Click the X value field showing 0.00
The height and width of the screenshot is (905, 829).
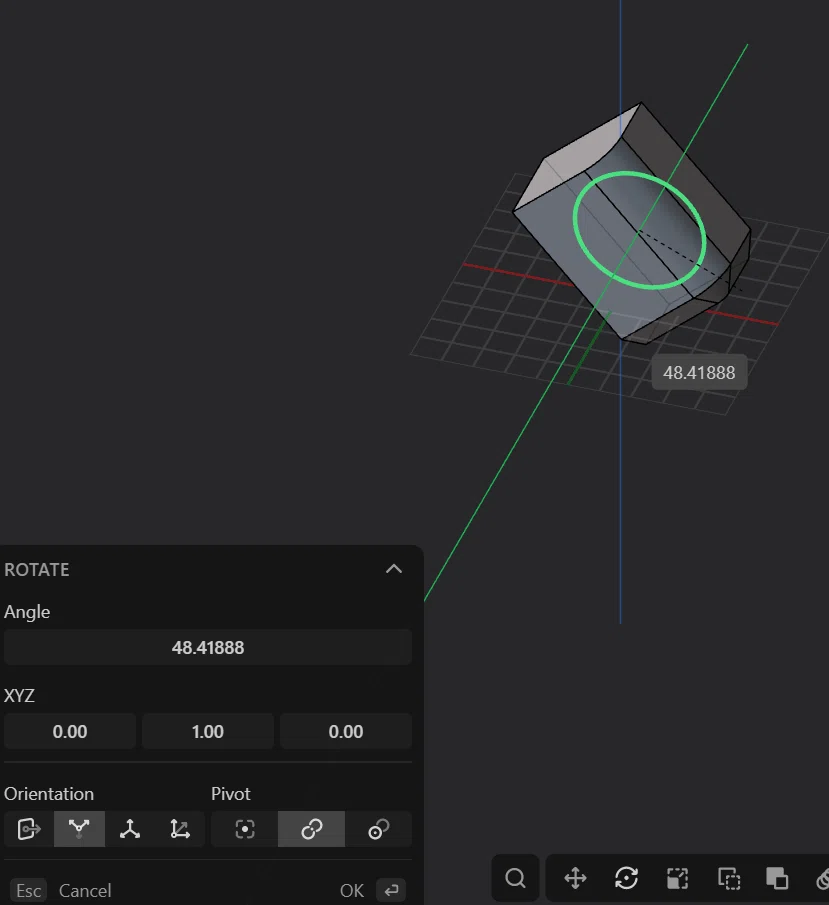pyautogui.click(x=70, y=731)
